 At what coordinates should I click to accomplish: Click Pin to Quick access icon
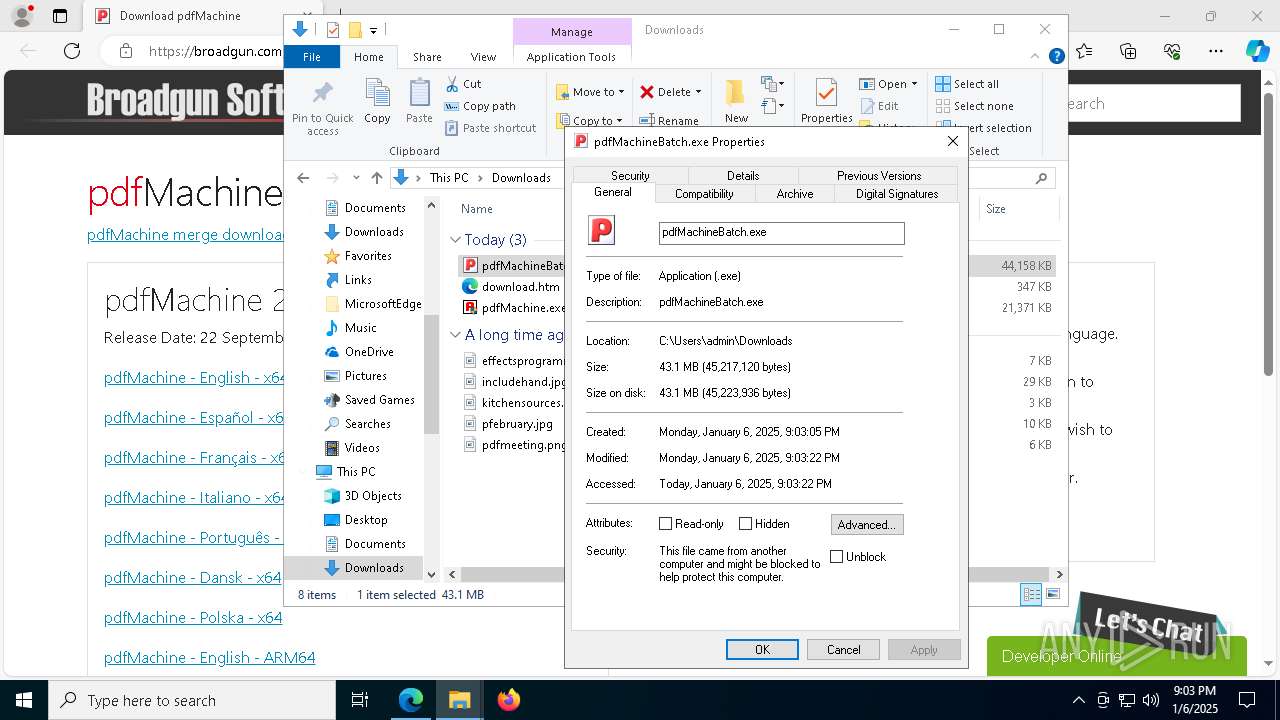322,94
